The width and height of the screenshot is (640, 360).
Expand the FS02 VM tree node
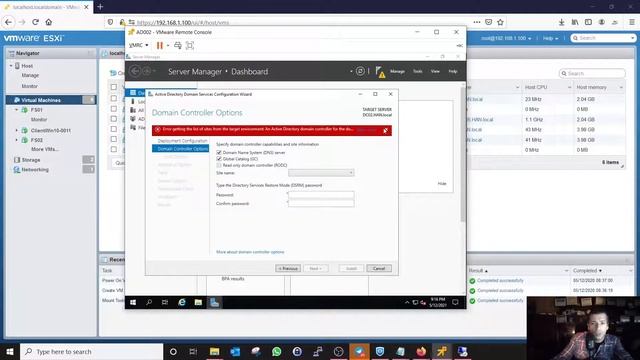click(17, 140)
